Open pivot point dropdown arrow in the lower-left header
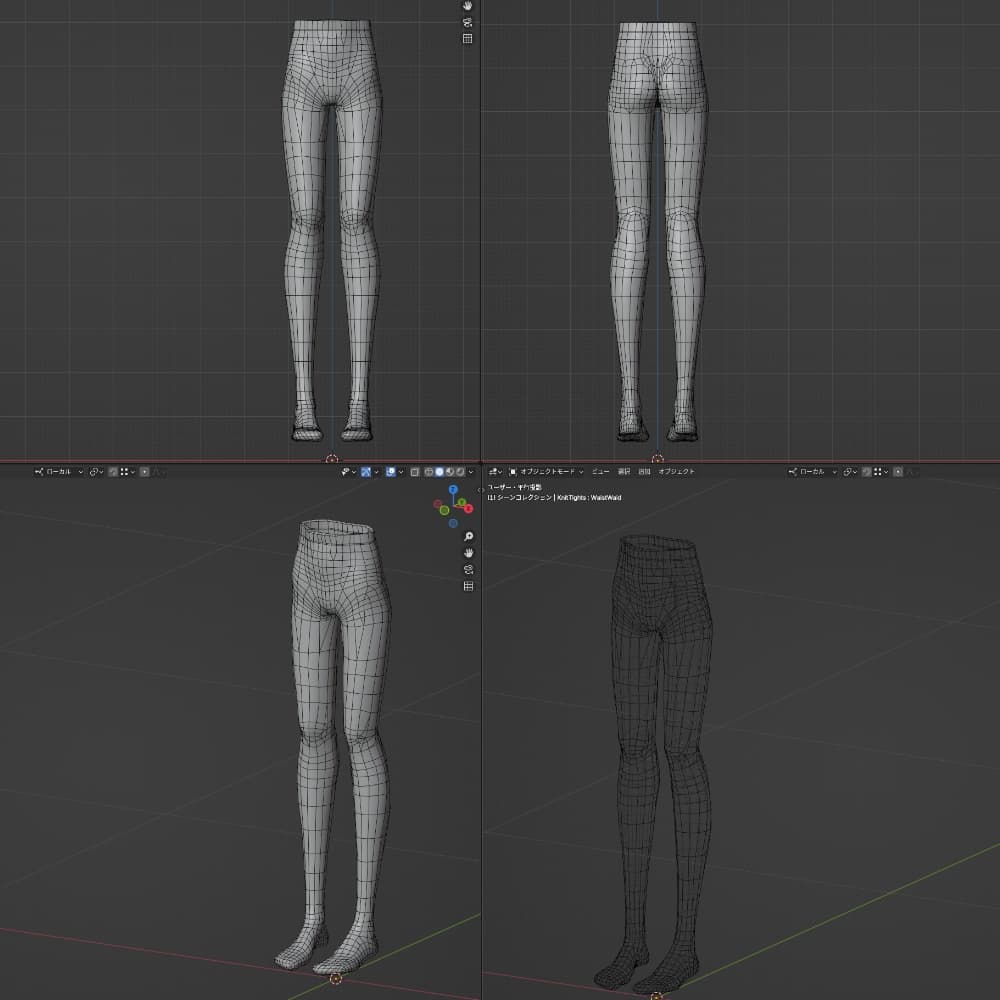The height and width of the screenshot is (1000, 1000). (102, 472)
